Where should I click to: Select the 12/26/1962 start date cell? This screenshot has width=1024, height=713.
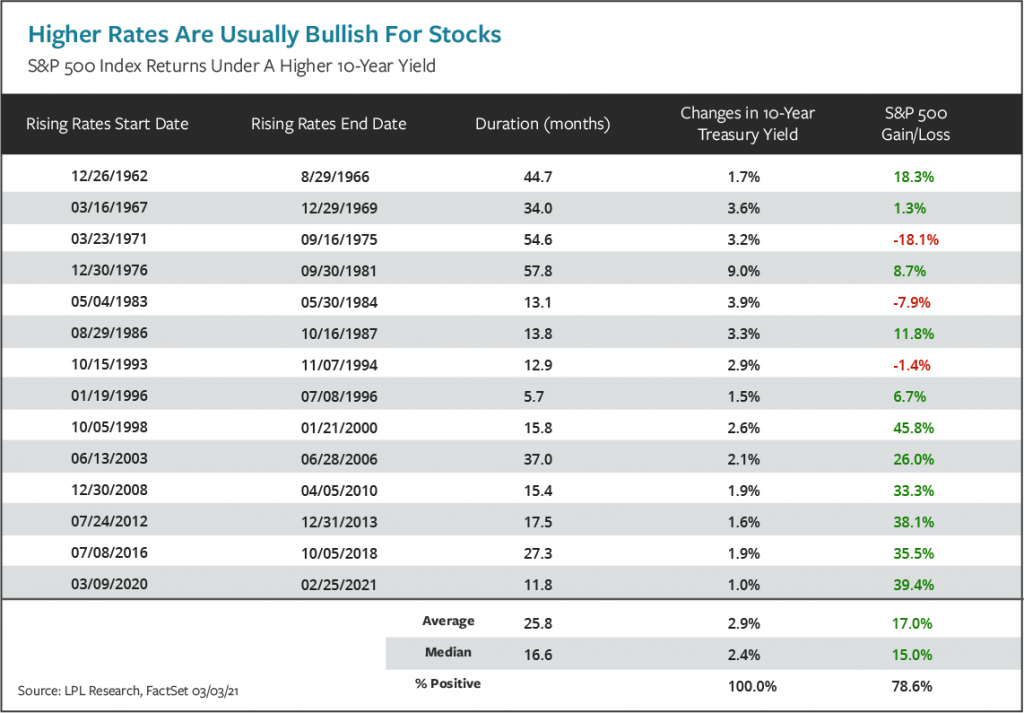click(106, 177)
